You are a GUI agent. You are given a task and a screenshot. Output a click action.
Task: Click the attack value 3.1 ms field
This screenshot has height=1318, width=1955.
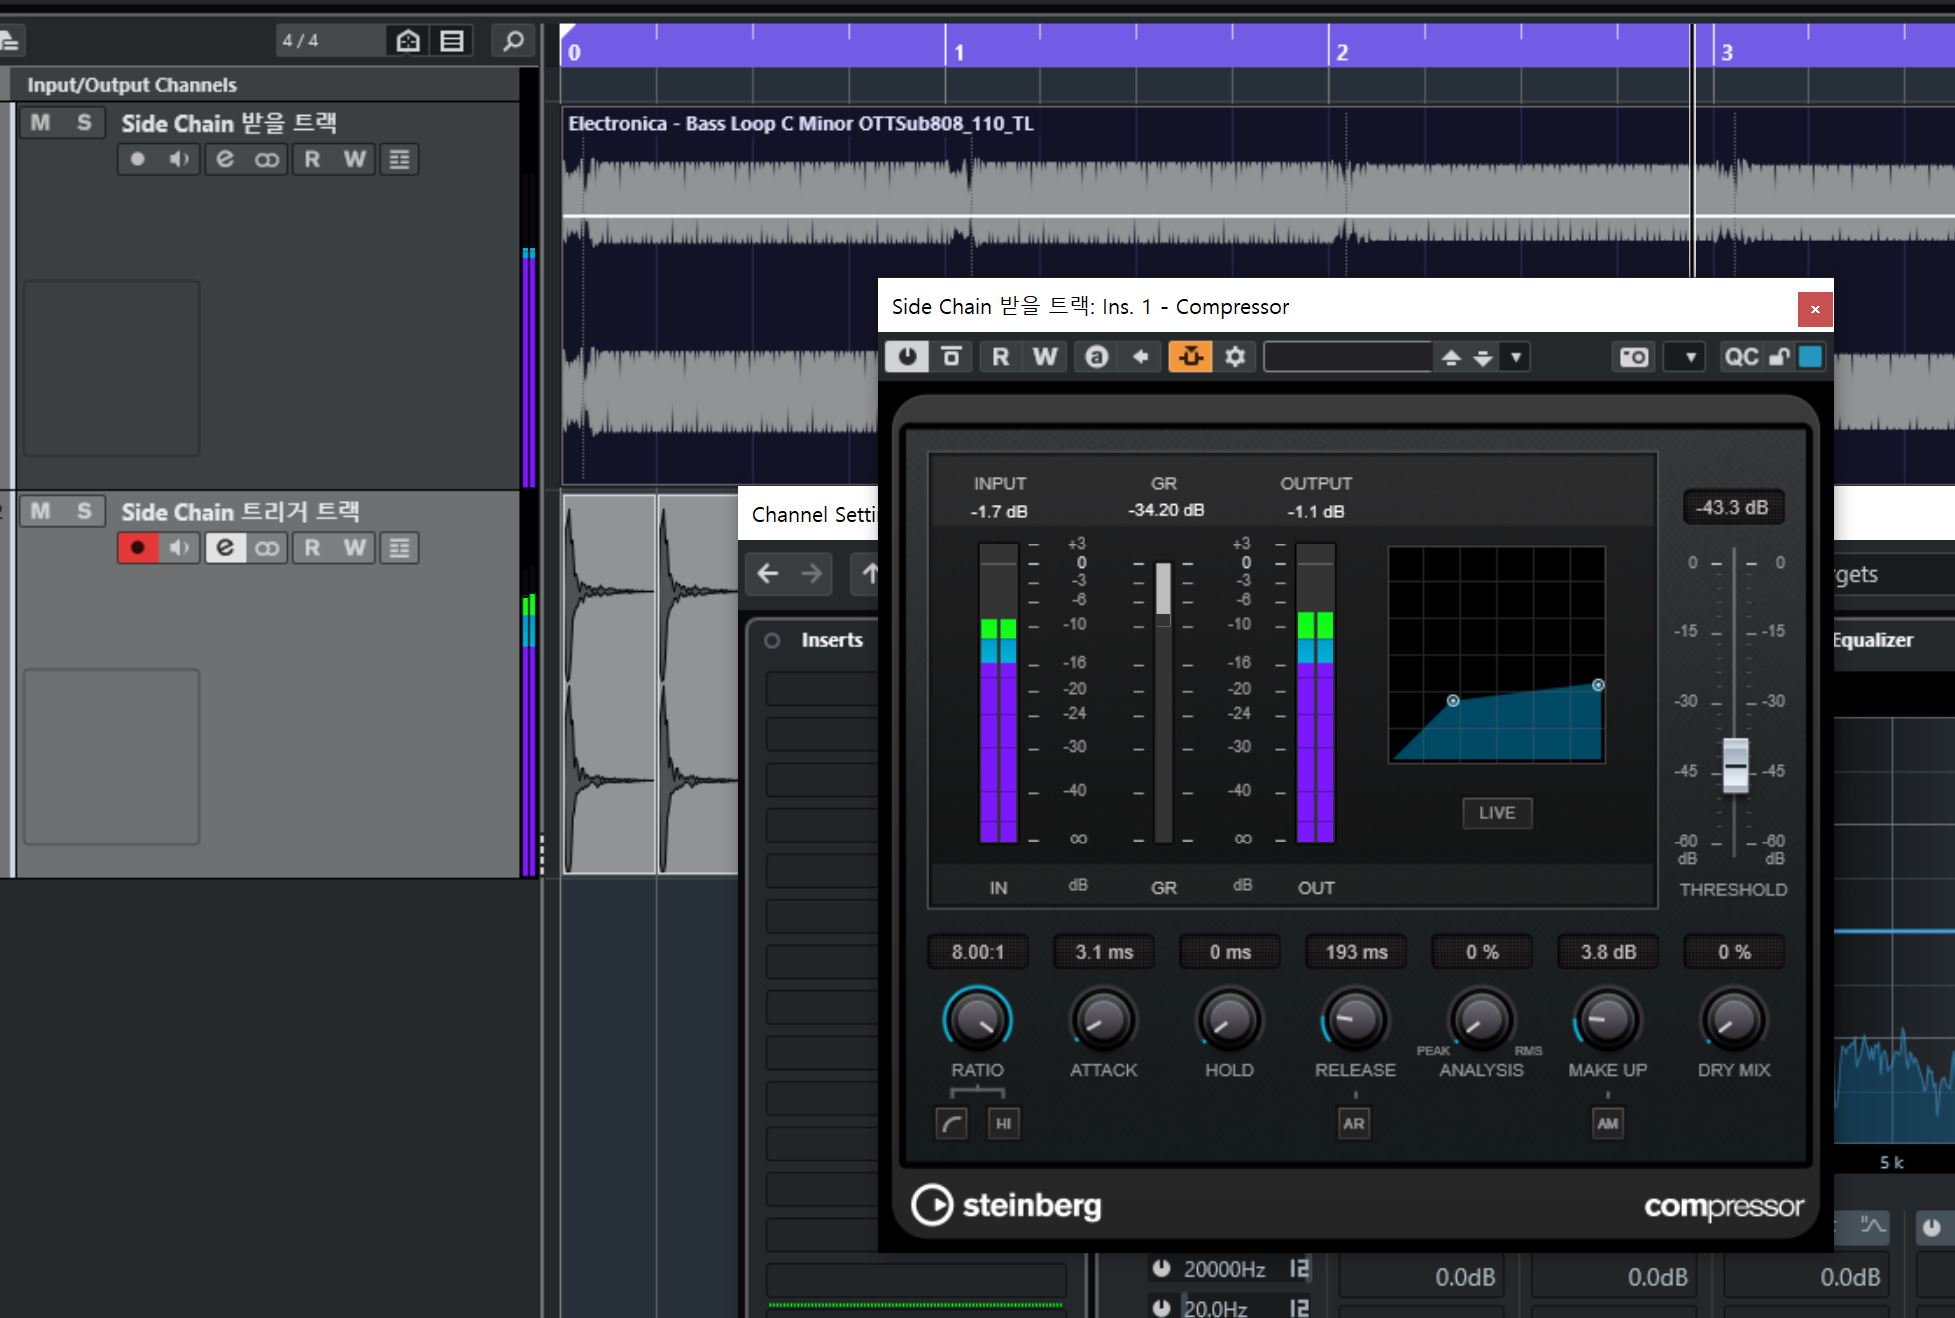point(1104,952)
